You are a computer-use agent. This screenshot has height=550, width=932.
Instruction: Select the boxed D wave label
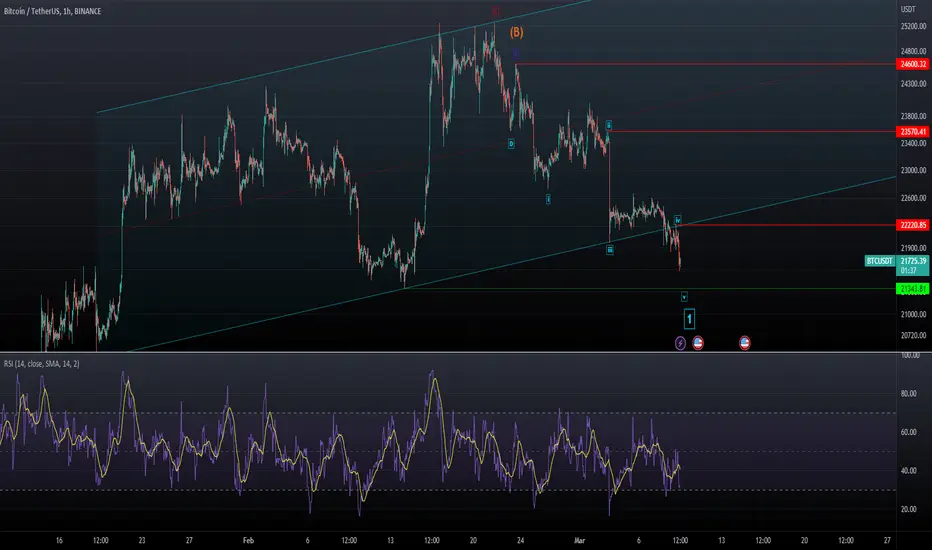point(511,144)
